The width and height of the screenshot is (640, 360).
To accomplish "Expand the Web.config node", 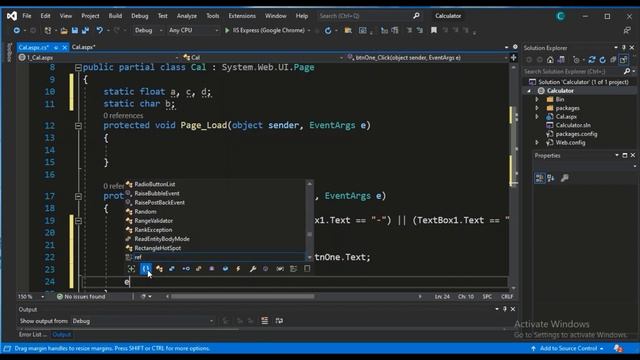I will [x=537, y=142].
